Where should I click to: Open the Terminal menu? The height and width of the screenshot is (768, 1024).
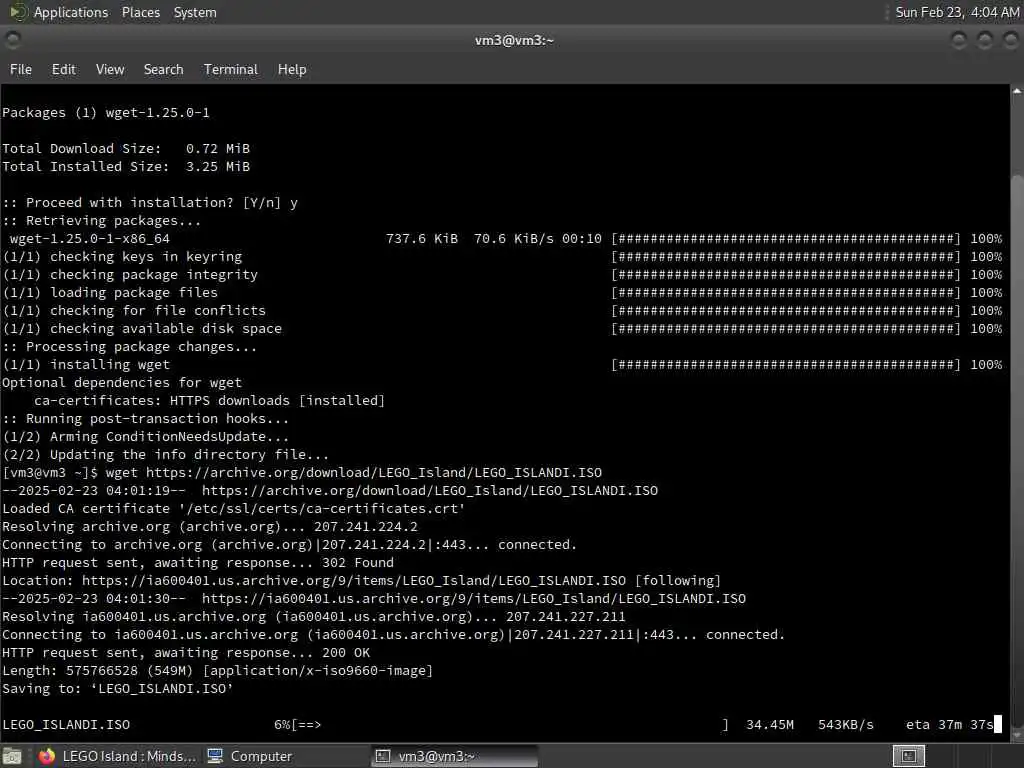[231, 69]
